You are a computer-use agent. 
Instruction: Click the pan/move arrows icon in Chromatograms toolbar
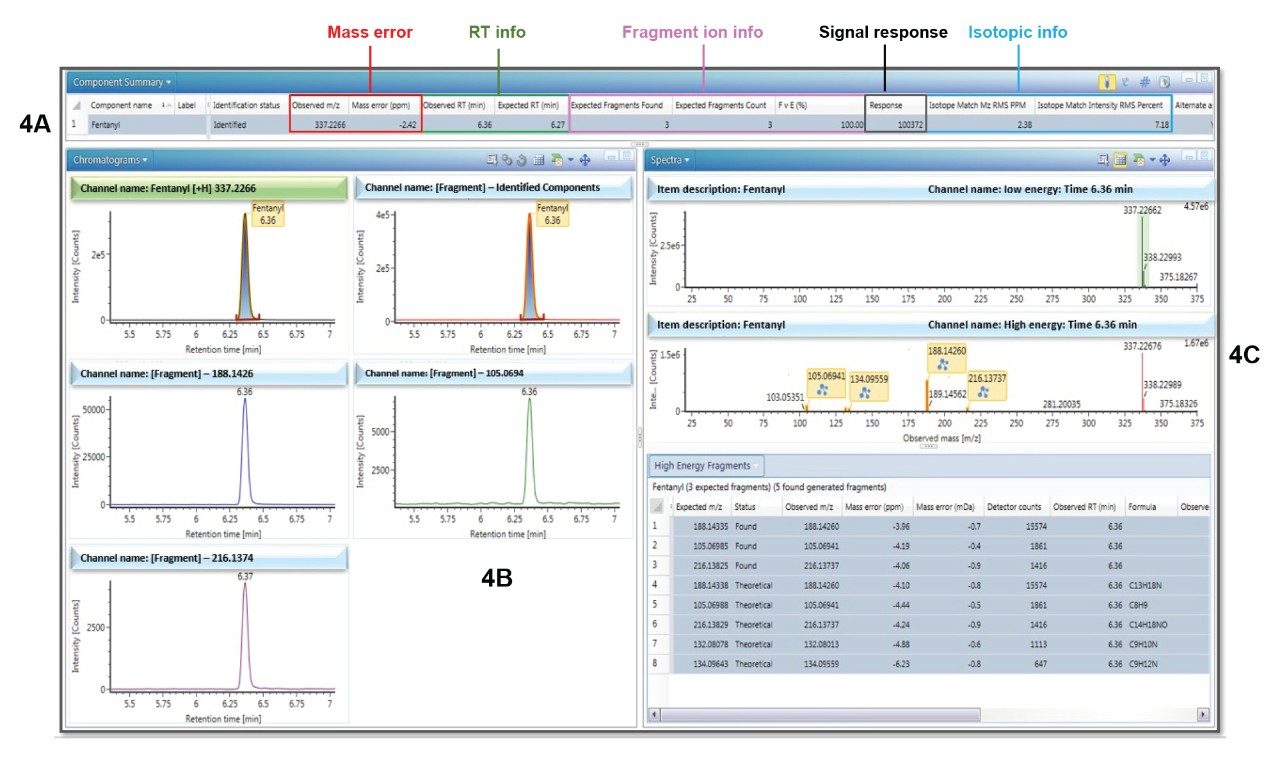[582, 160]
